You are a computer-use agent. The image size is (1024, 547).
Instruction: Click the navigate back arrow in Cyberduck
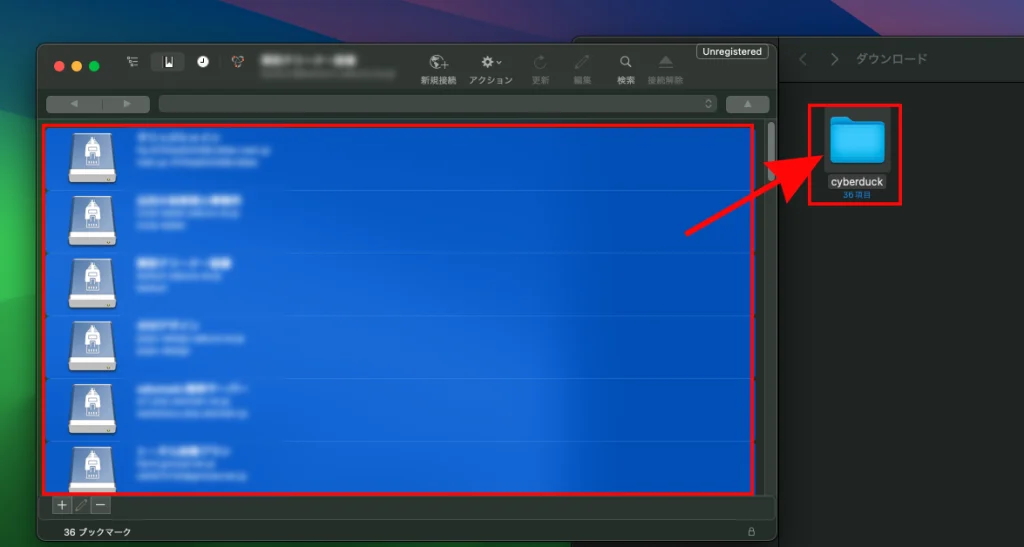point(73,104)
